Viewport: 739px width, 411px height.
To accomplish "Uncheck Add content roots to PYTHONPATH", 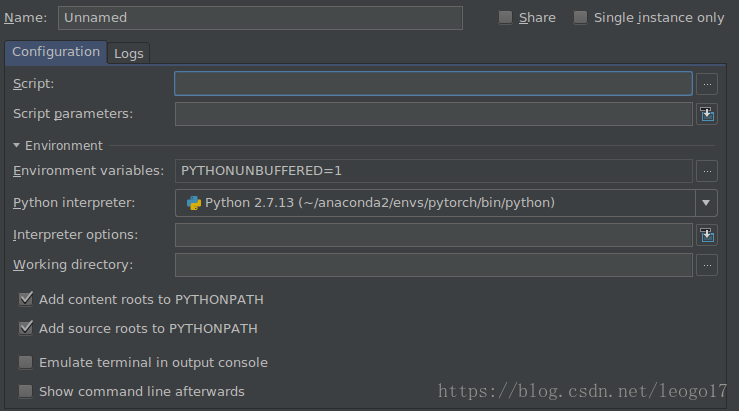I will click(25, 299).
